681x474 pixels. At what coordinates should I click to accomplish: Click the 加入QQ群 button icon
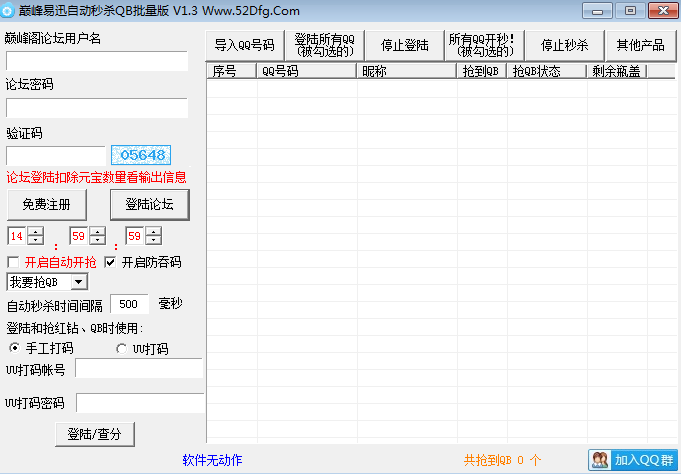(600, 460)
